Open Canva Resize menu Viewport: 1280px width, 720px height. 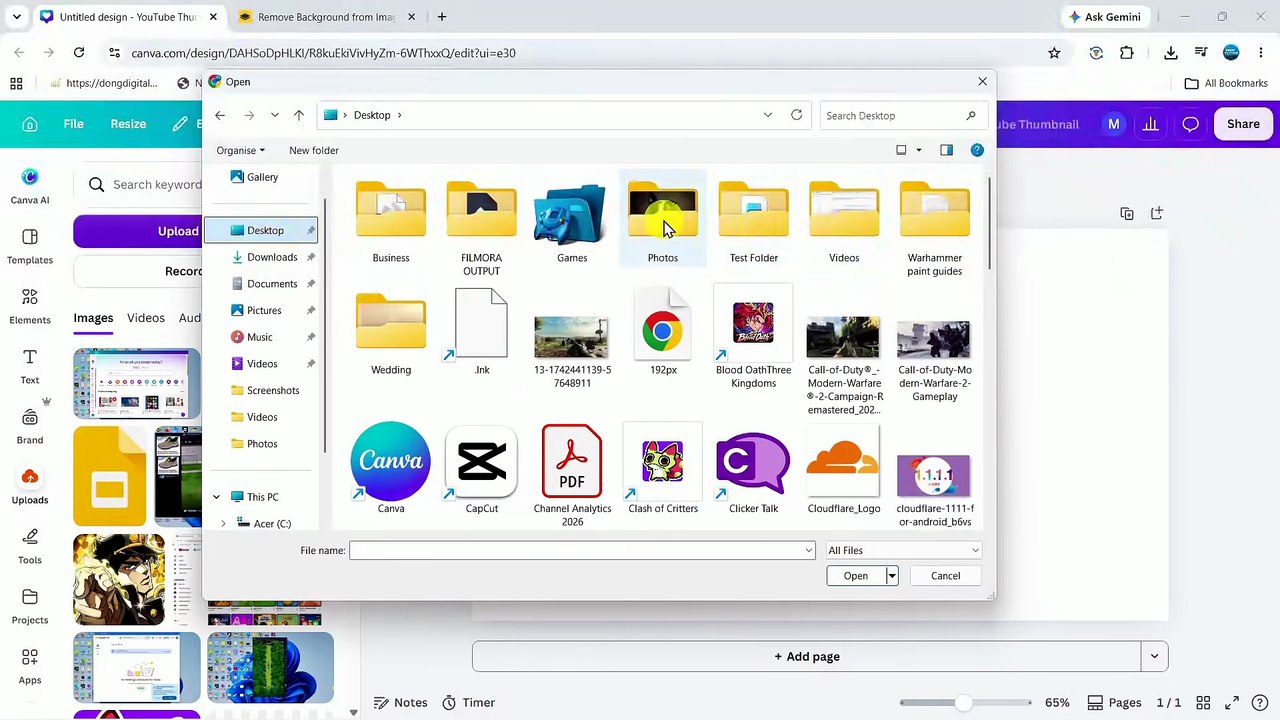[128, 124]
